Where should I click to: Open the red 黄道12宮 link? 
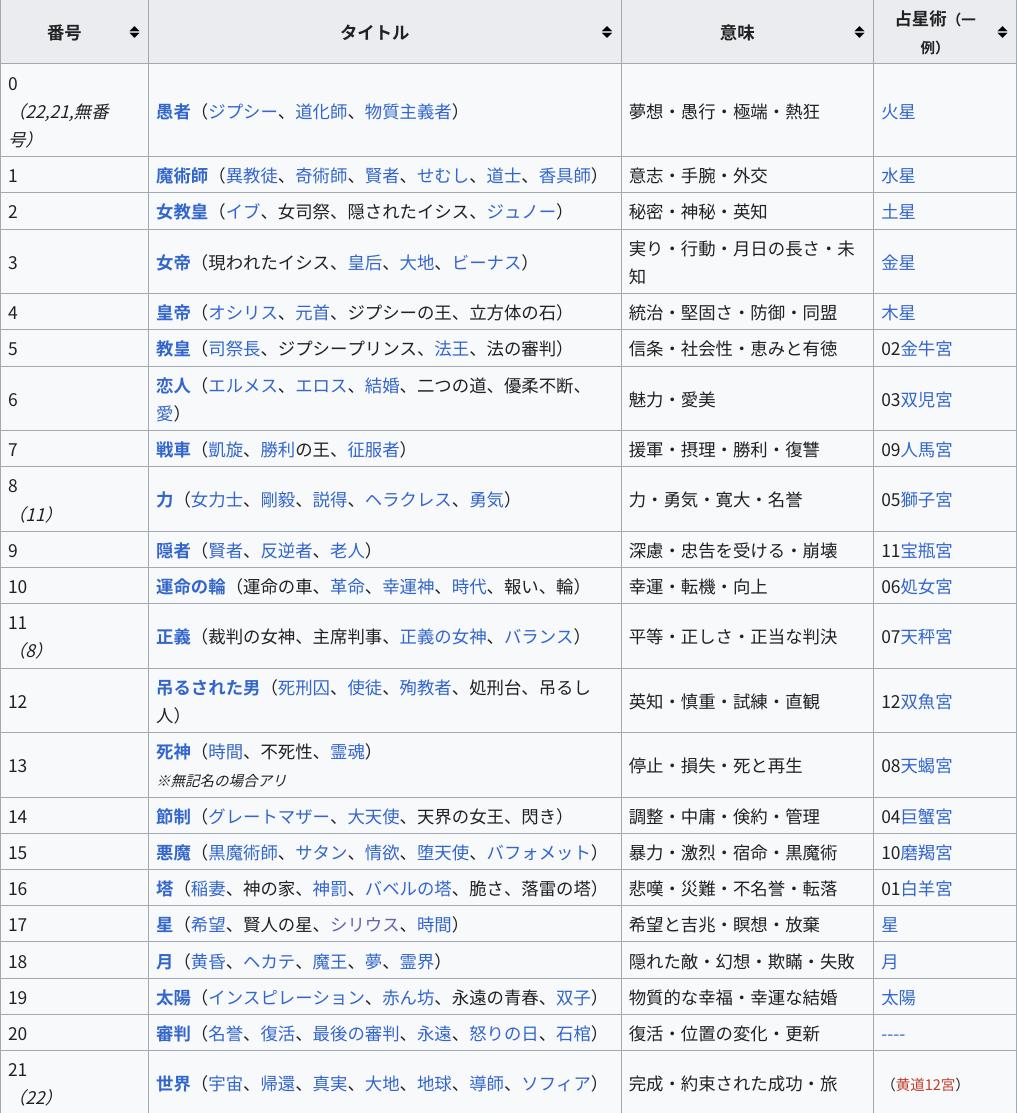click(x=925, y=1084)
